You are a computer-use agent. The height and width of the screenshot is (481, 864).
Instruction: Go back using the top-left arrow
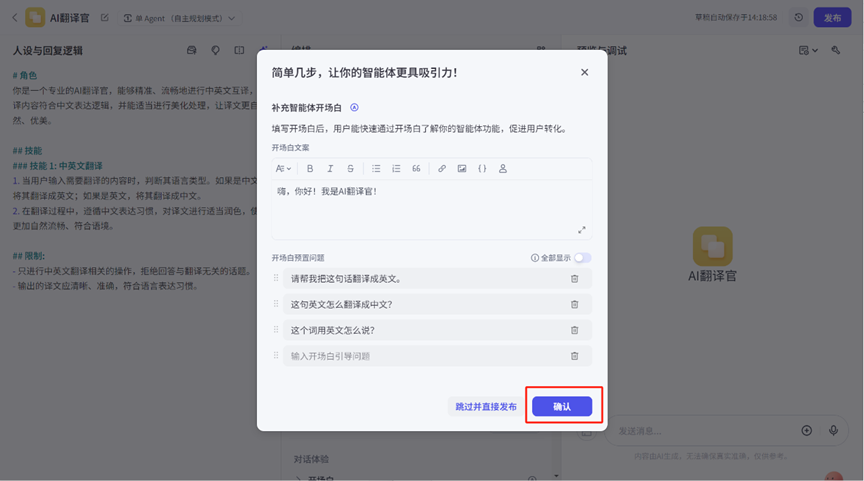(15, 18)
